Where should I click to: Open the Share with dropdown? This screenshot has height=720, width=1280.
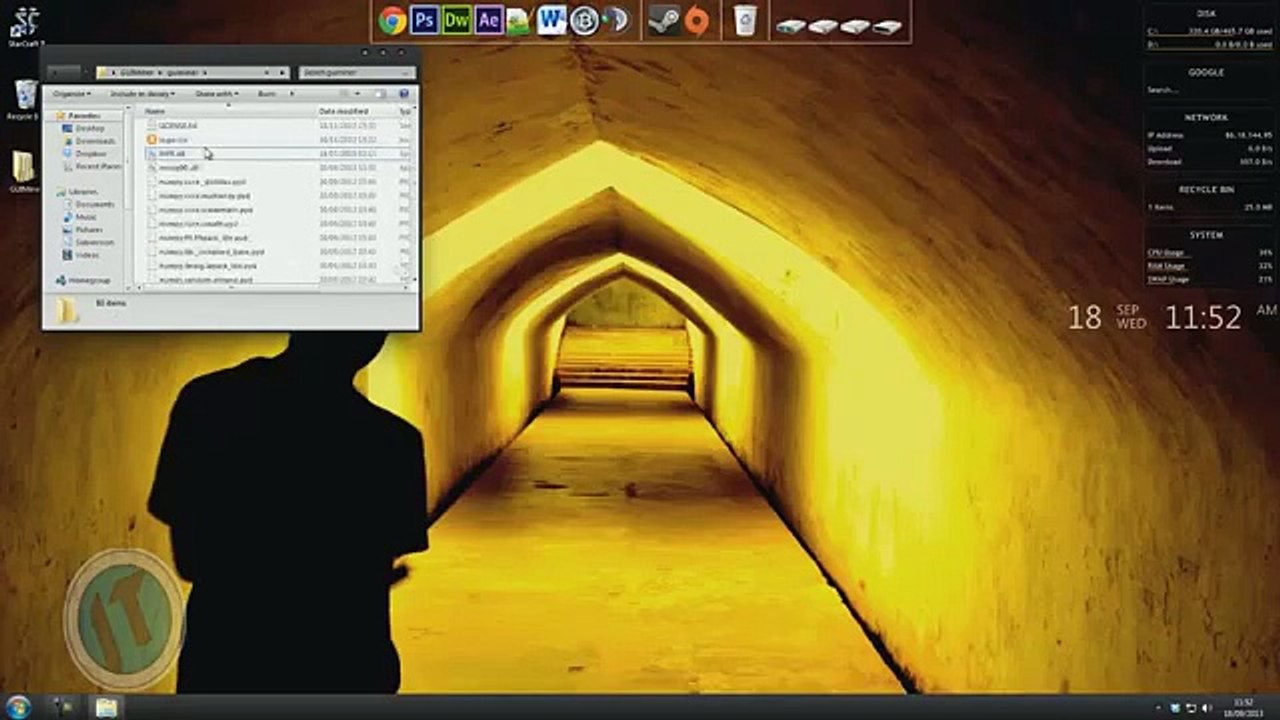click(x=216, y=94)
